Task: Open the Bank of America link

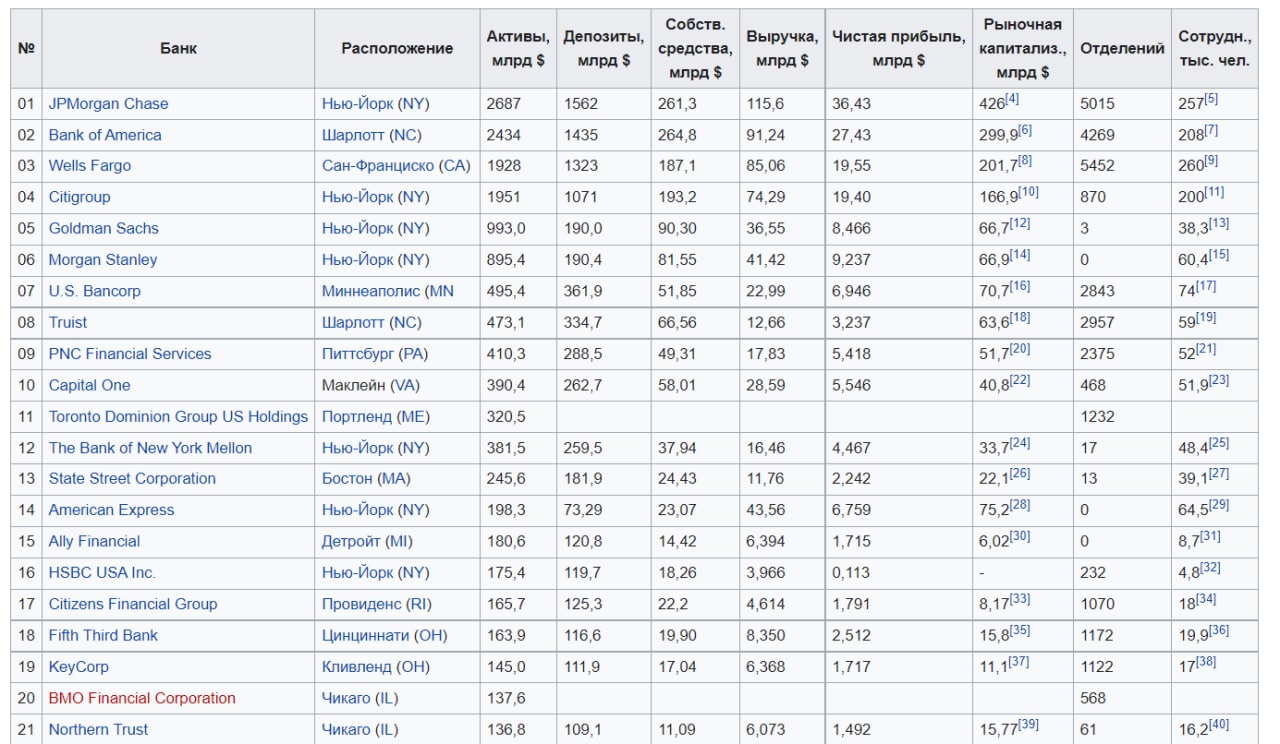Action: pos(105,135)
